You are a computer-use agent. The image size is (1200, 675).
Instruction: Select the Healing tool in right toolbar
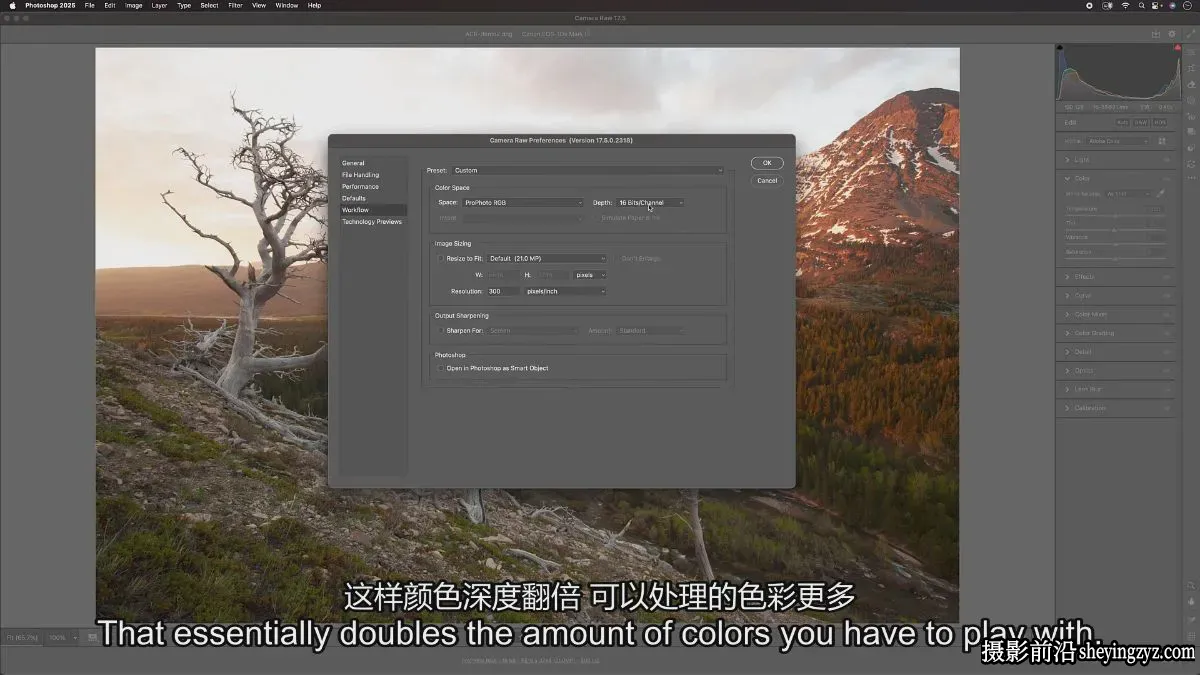coord(1191,85)
